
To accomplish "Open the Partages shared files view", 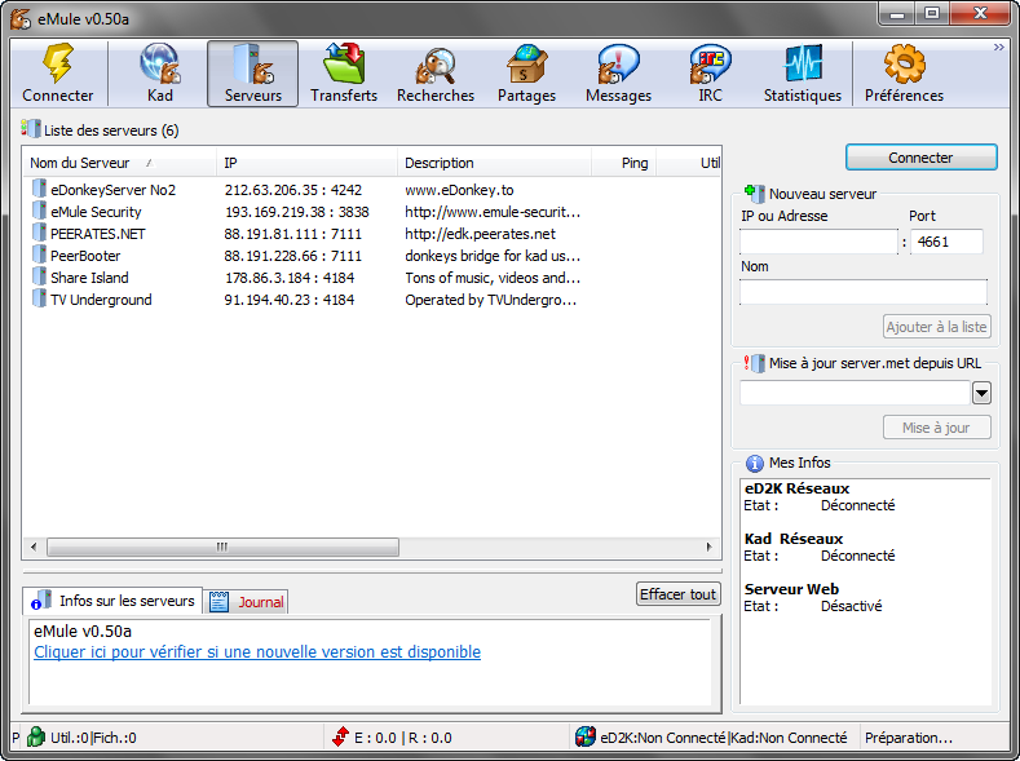I will click(x=526, y=73).
